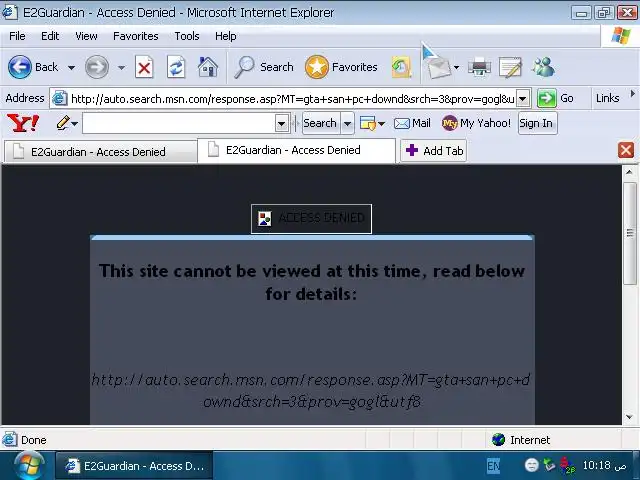The image size is (640, 480).
Task: Expand Yahoo Search button dropdown arrow
Action: (x=347, y=123)
